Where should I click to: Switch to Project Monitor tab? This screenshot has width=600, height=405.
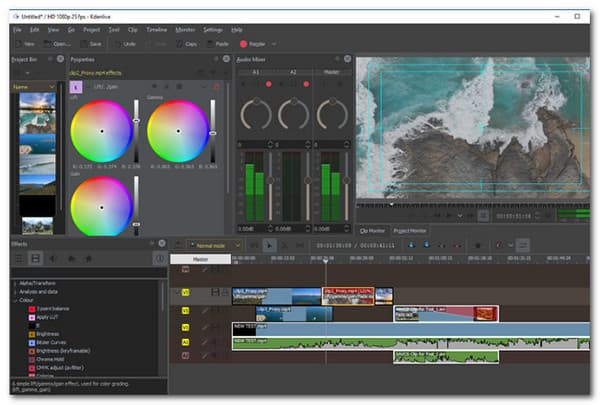click(409, 231)
